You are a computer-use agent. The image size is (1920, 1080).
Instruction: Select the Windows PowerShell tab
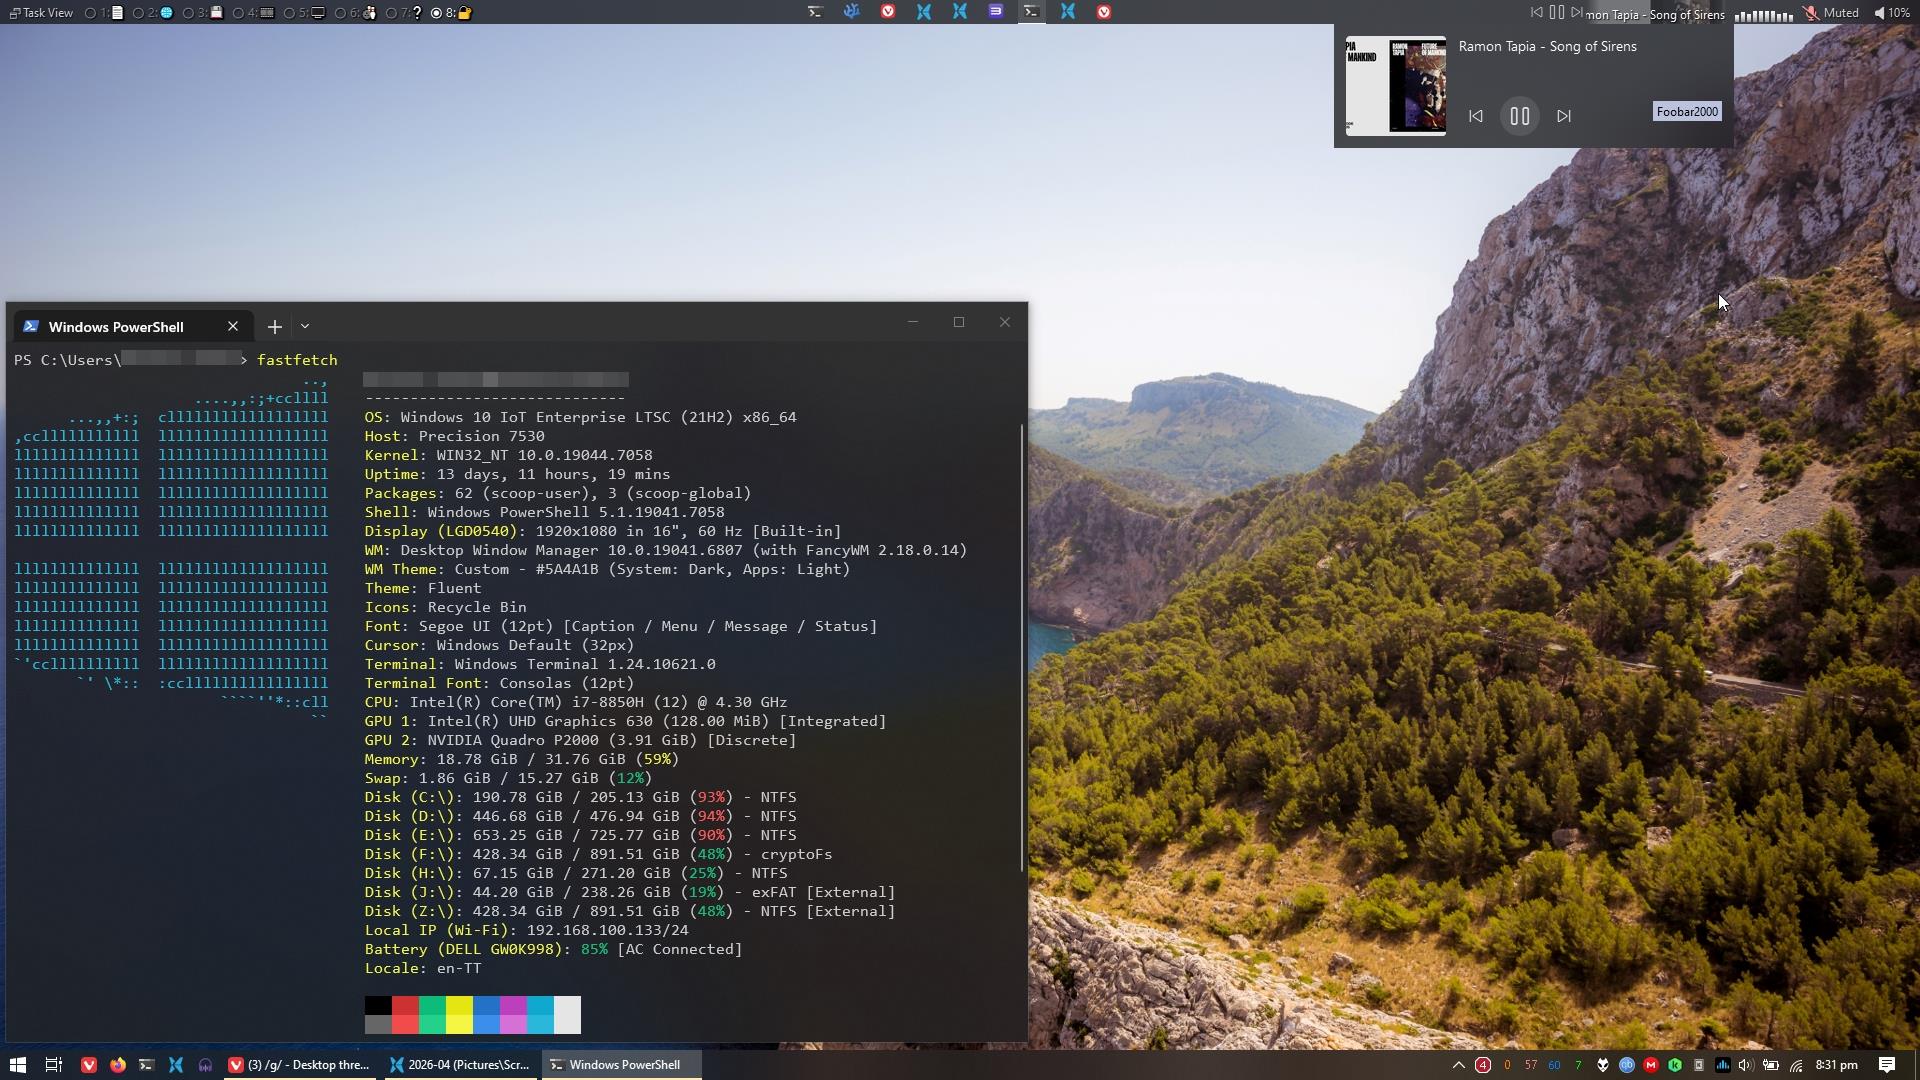click(116, 327)
